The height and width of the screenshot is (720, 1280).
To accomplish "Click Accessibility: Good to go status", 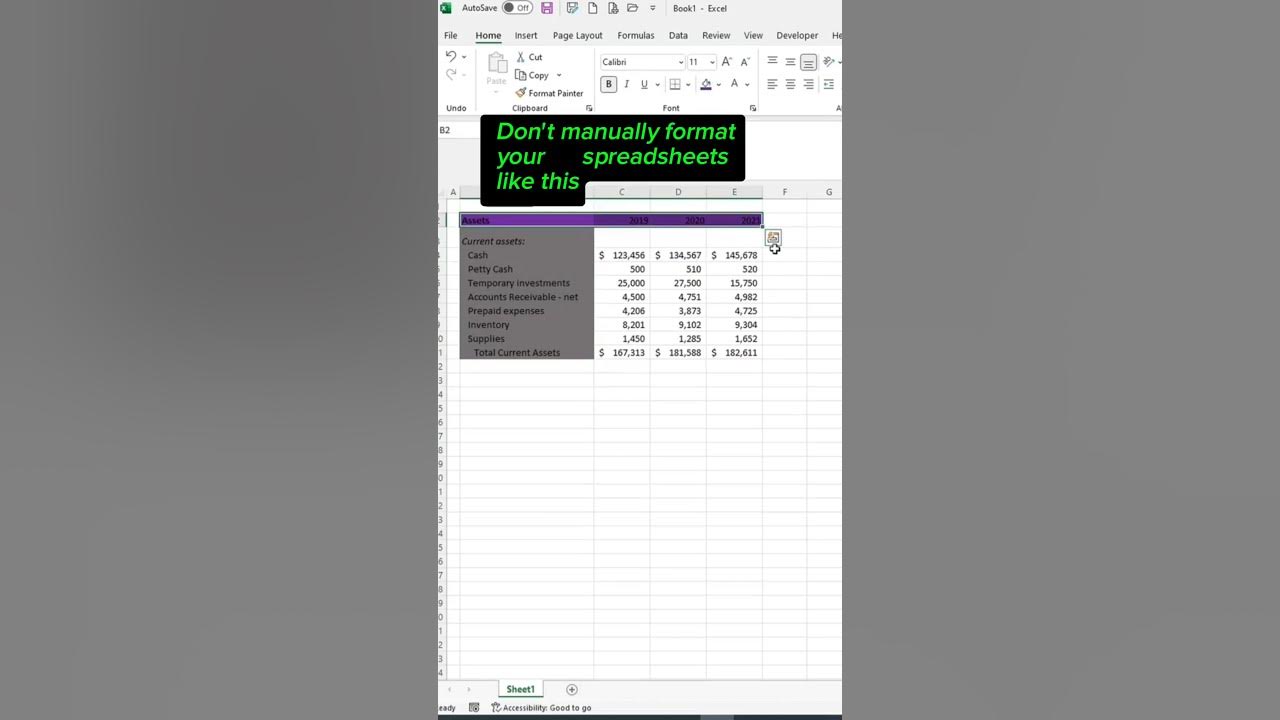I will click(x=541, y=707).
